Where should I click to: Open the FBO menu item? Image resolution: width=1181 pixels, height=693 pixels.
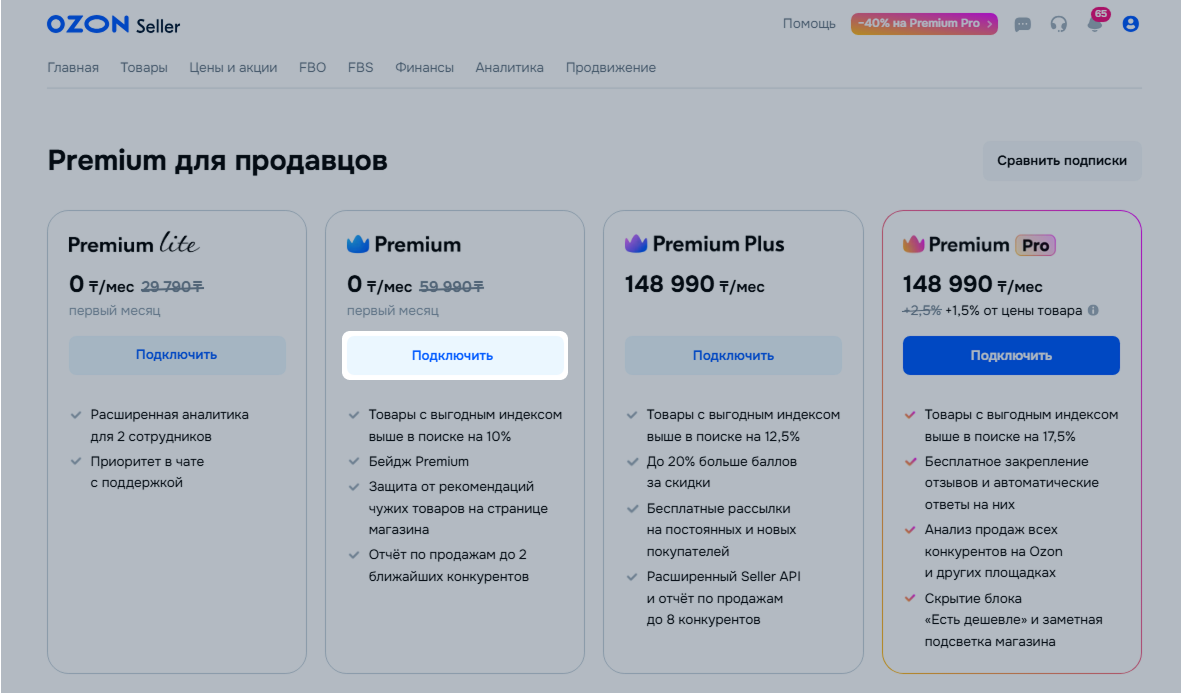coord(312,68)
